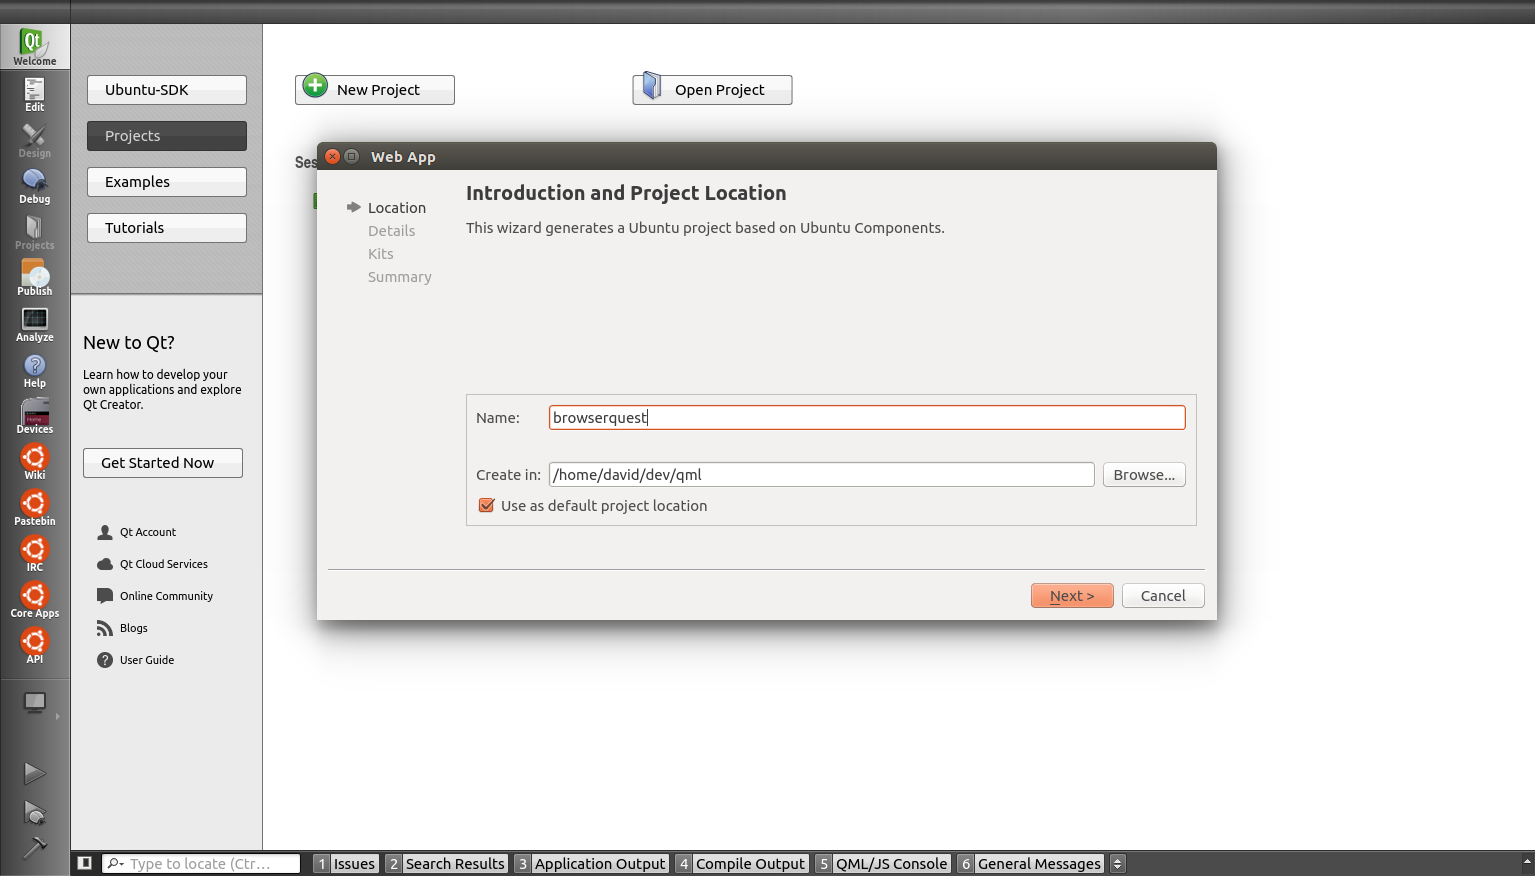Open the Design mode

pyautogui.click(x=34, y=140)
